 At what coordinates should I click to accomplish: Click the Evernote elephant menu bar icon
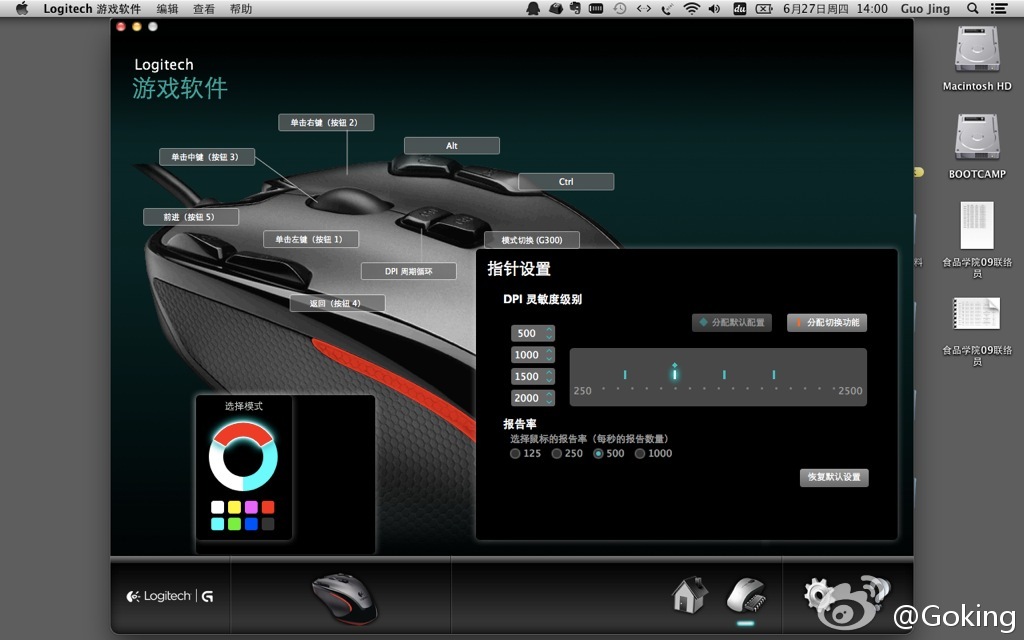[575, 8]
